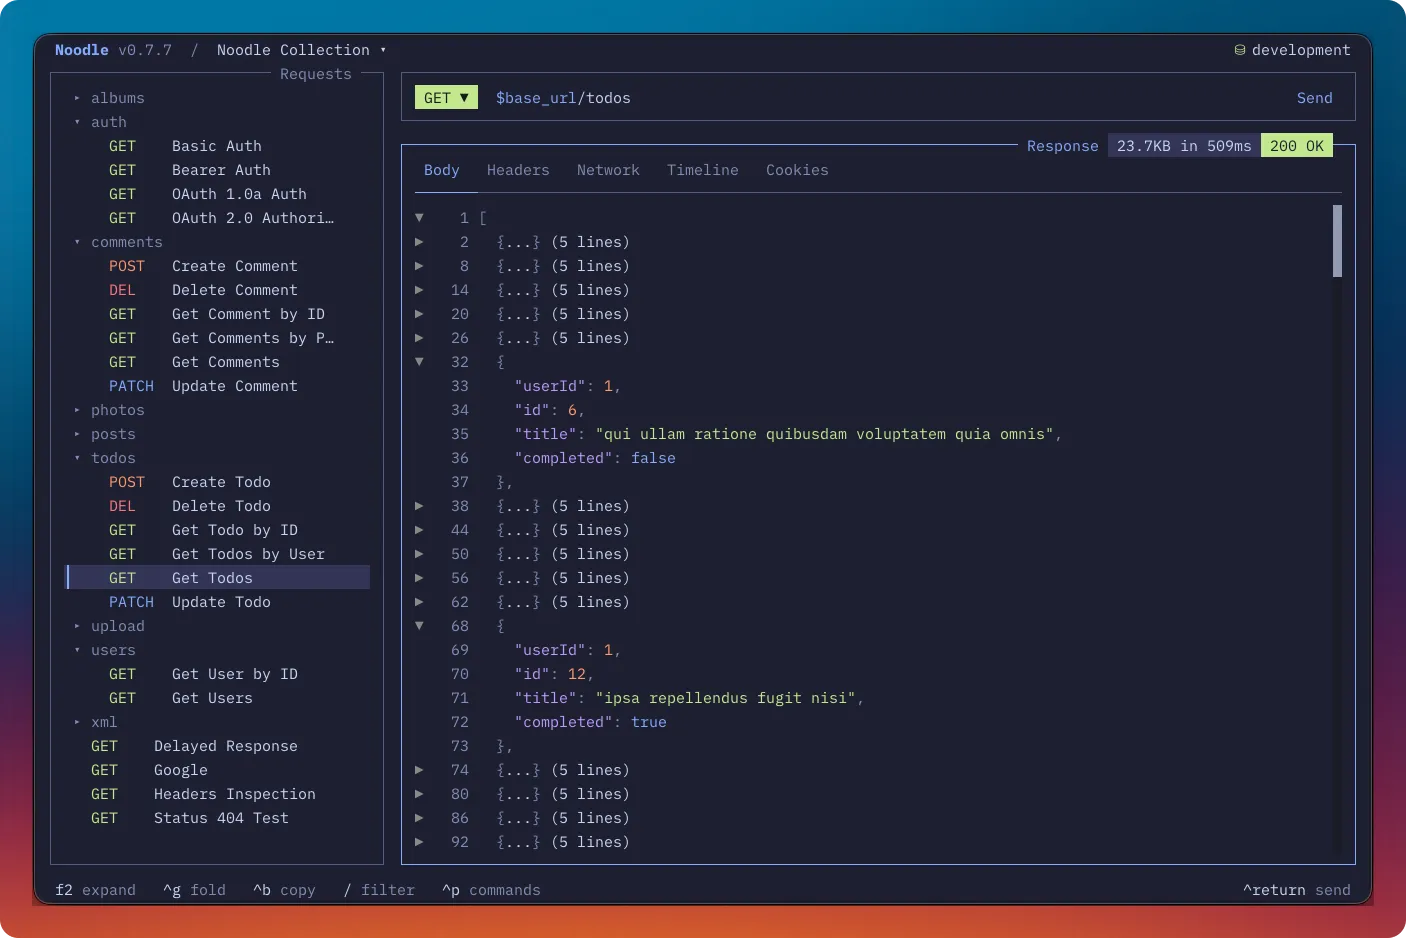
Task: Collapse the JSON object at line 32
Action: click(419, 362)
